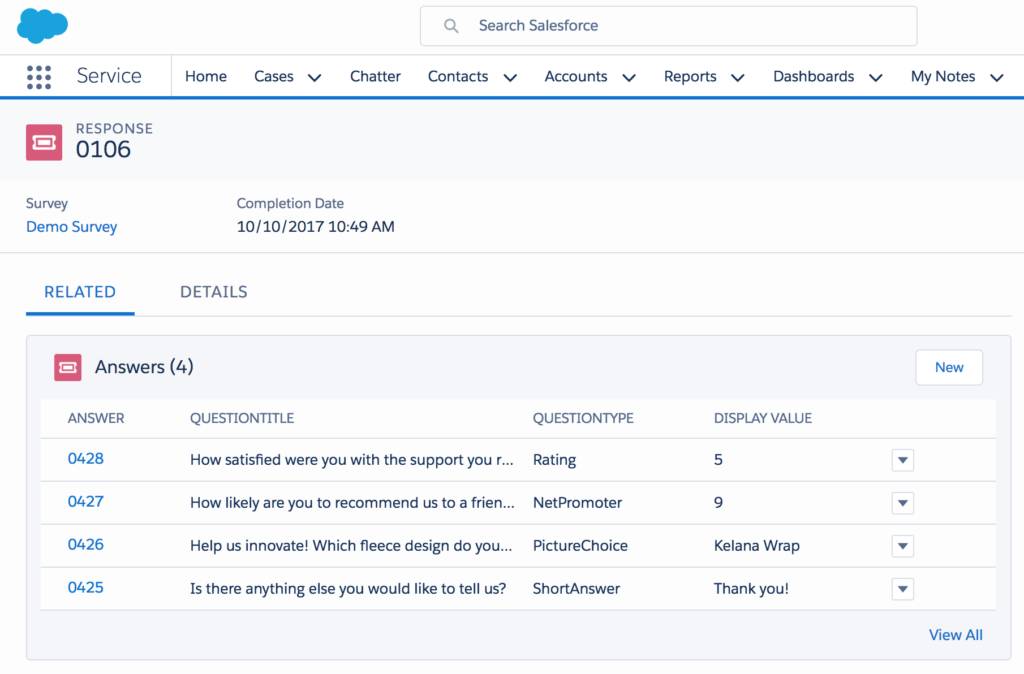Viewport: 1024px width, 674px height.
Task: Click display value 9 in NetPromoter row
Action: click(x=718, y=503)
